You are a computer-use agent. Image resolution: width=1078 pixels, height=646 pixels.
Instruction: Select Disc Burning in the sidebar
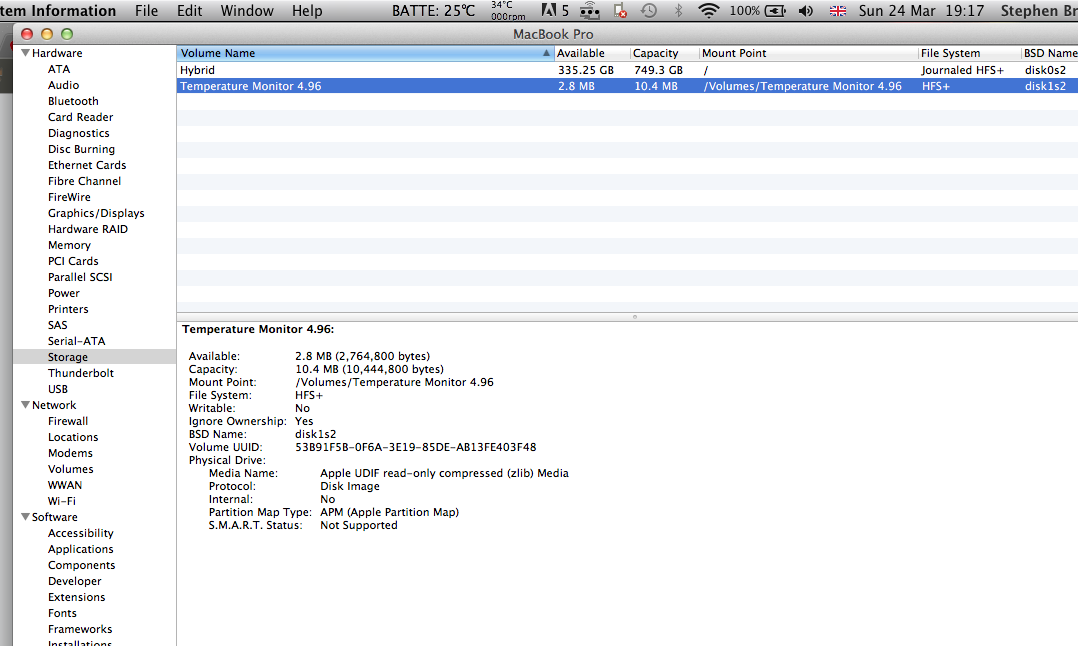point(81,149)
